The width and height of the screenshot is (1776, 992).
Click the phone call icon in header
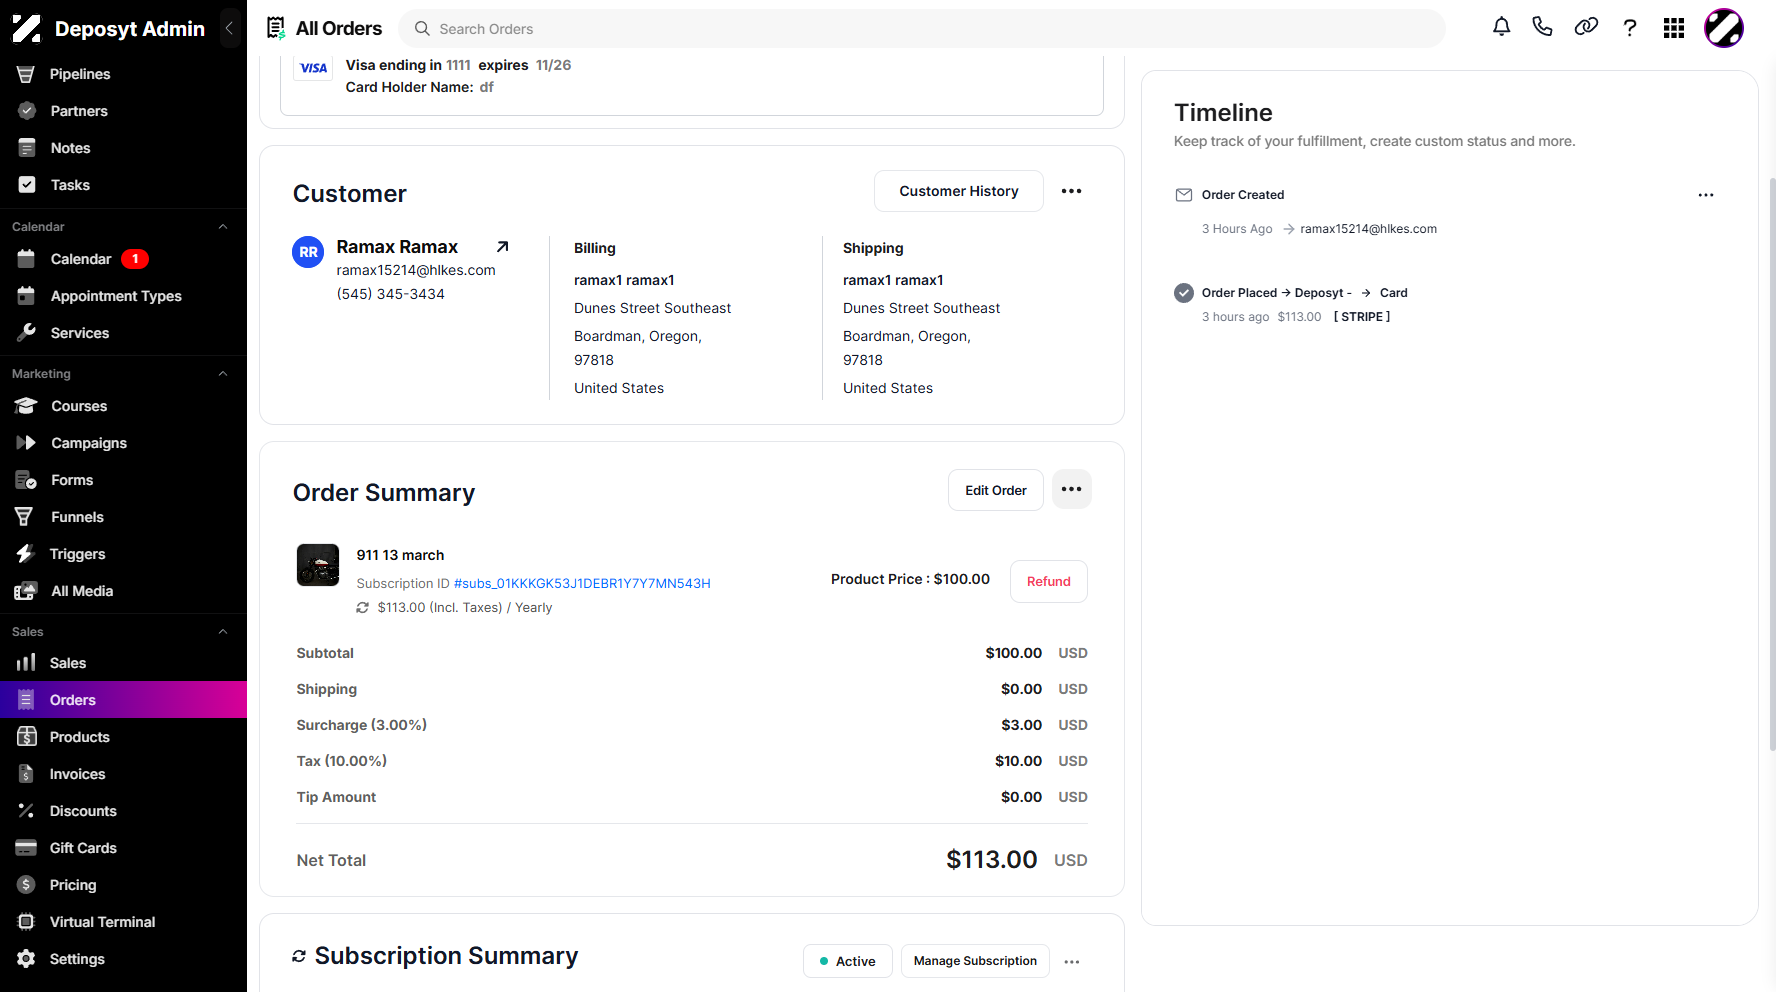(x=1542, y=27)
